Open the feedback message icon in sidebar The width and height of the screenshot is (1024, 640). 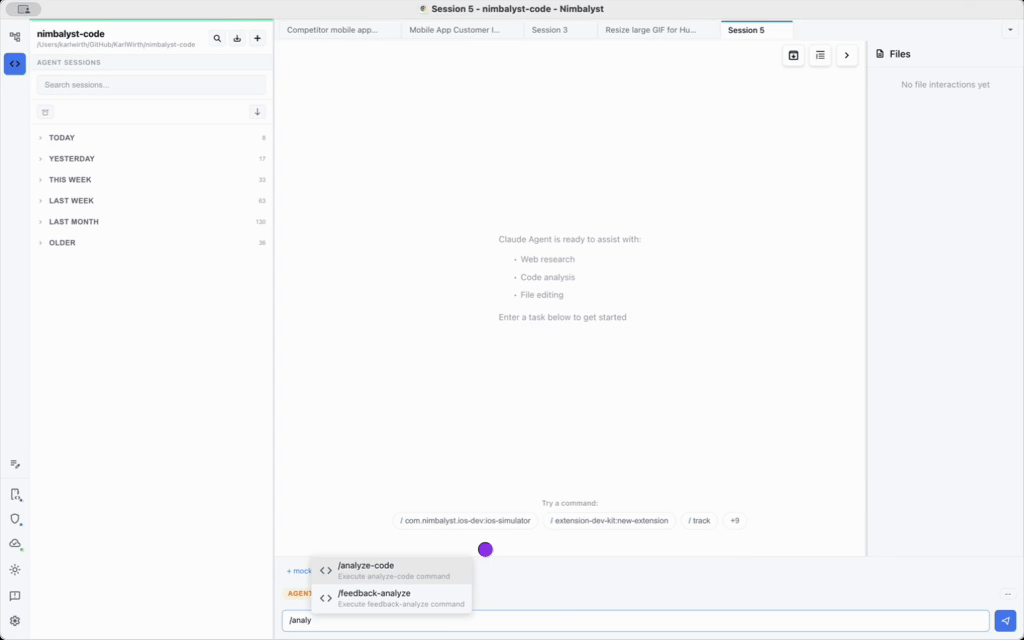point(14,594)
